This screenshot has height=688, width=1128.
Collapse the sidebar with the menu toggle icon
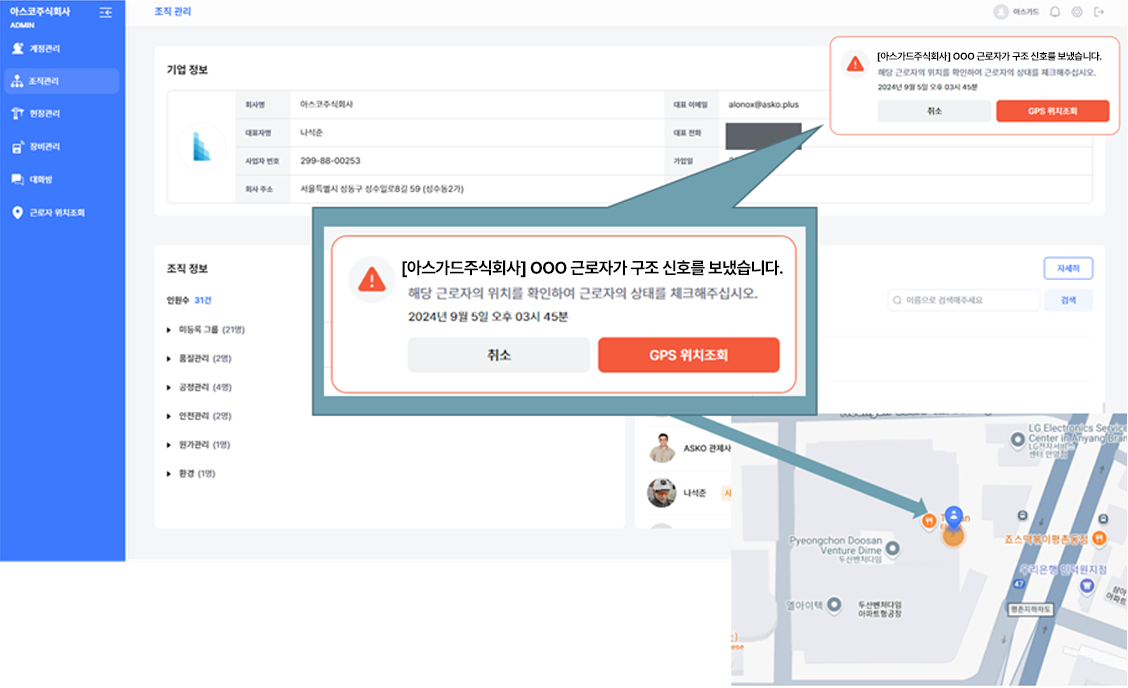(106, 12)
